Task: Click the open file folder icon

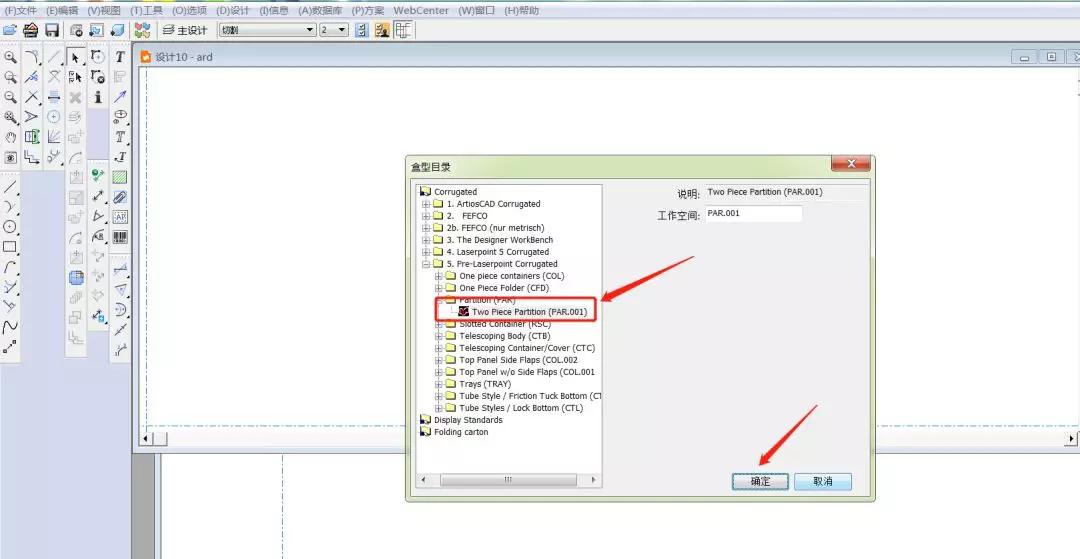Action: [10, 30]
